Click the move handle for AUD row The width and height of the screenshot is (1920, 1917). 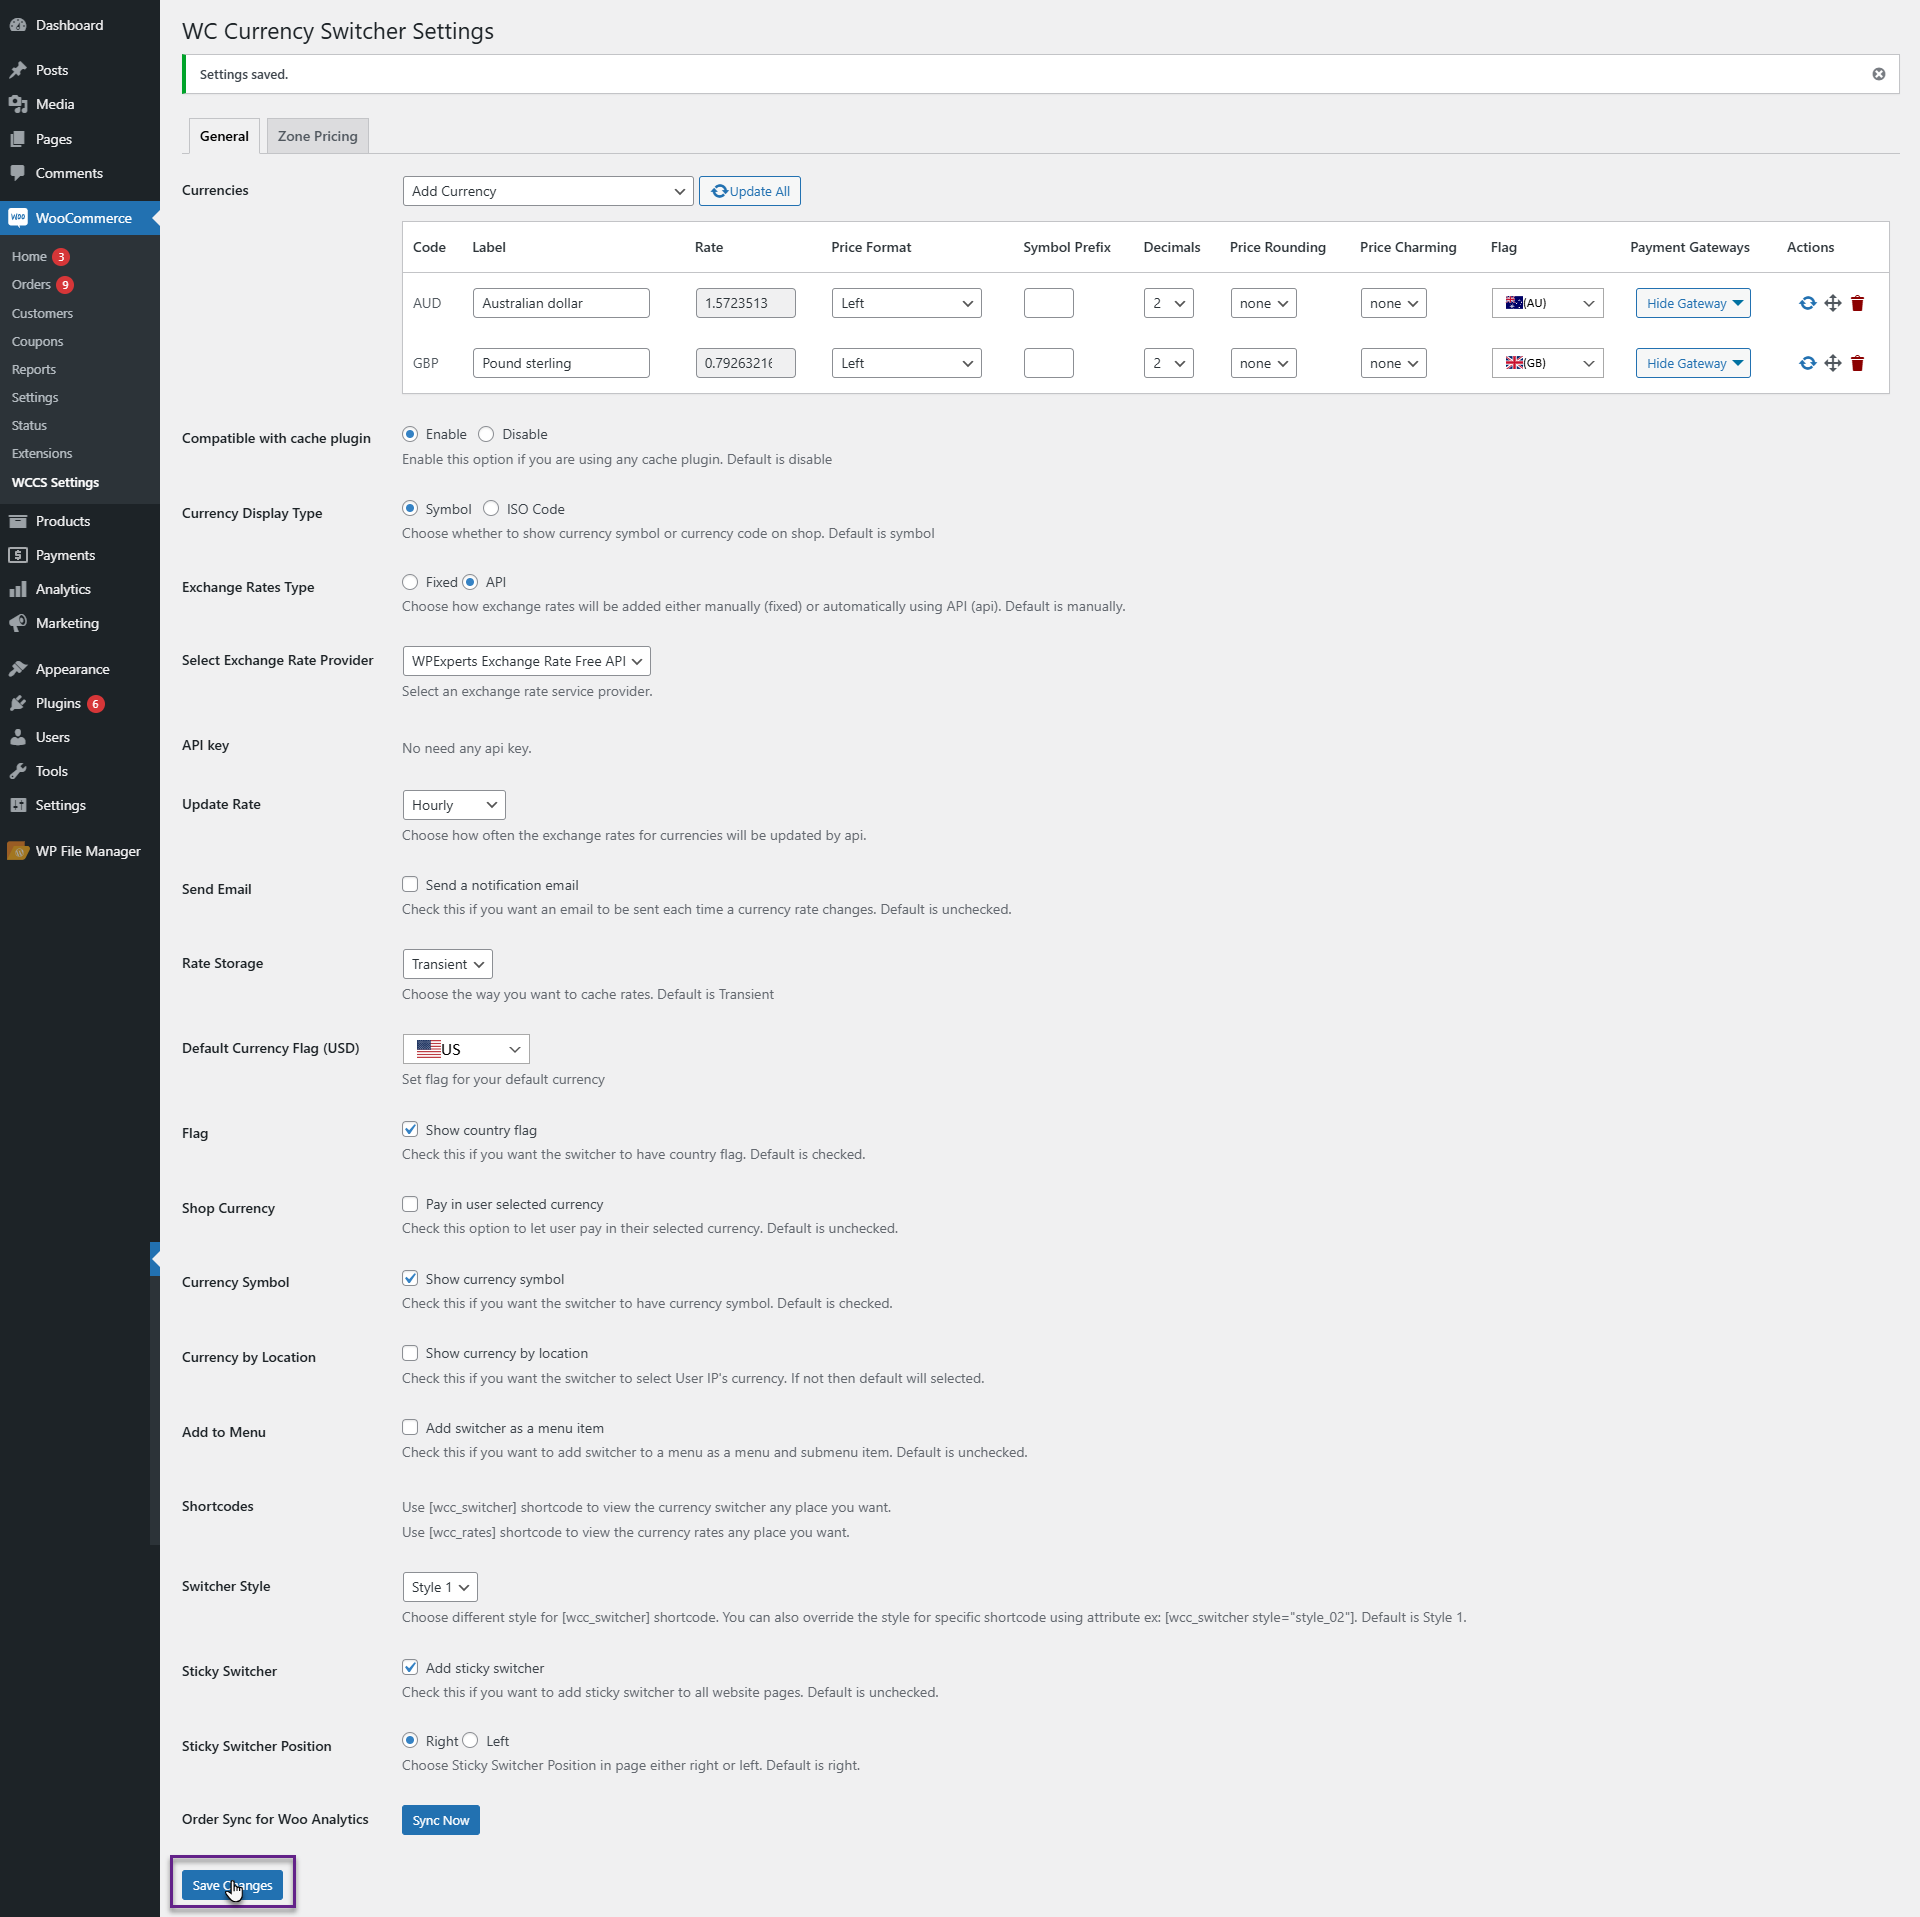[x=1833, y=303]
